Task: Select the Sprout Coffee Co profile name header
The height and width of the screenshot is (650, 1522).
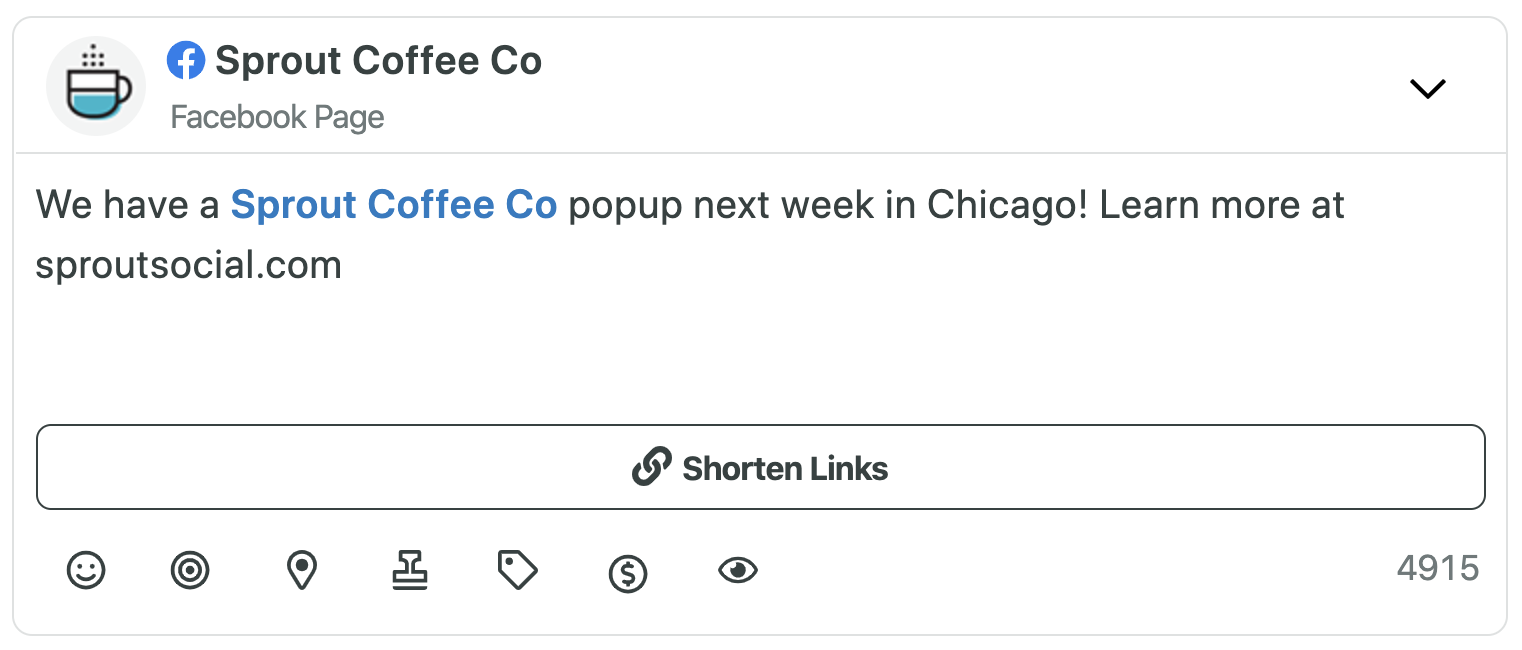Action: (379, 62)
